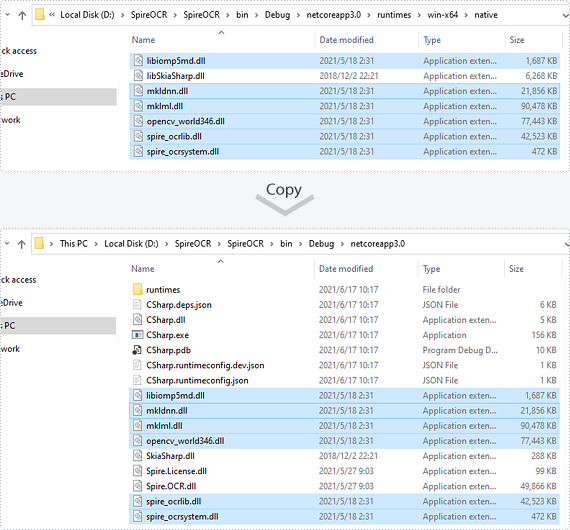Click the Up arrow in the bottom Explorer window
This screenshot has height=530, width=570.
point(22,244)
